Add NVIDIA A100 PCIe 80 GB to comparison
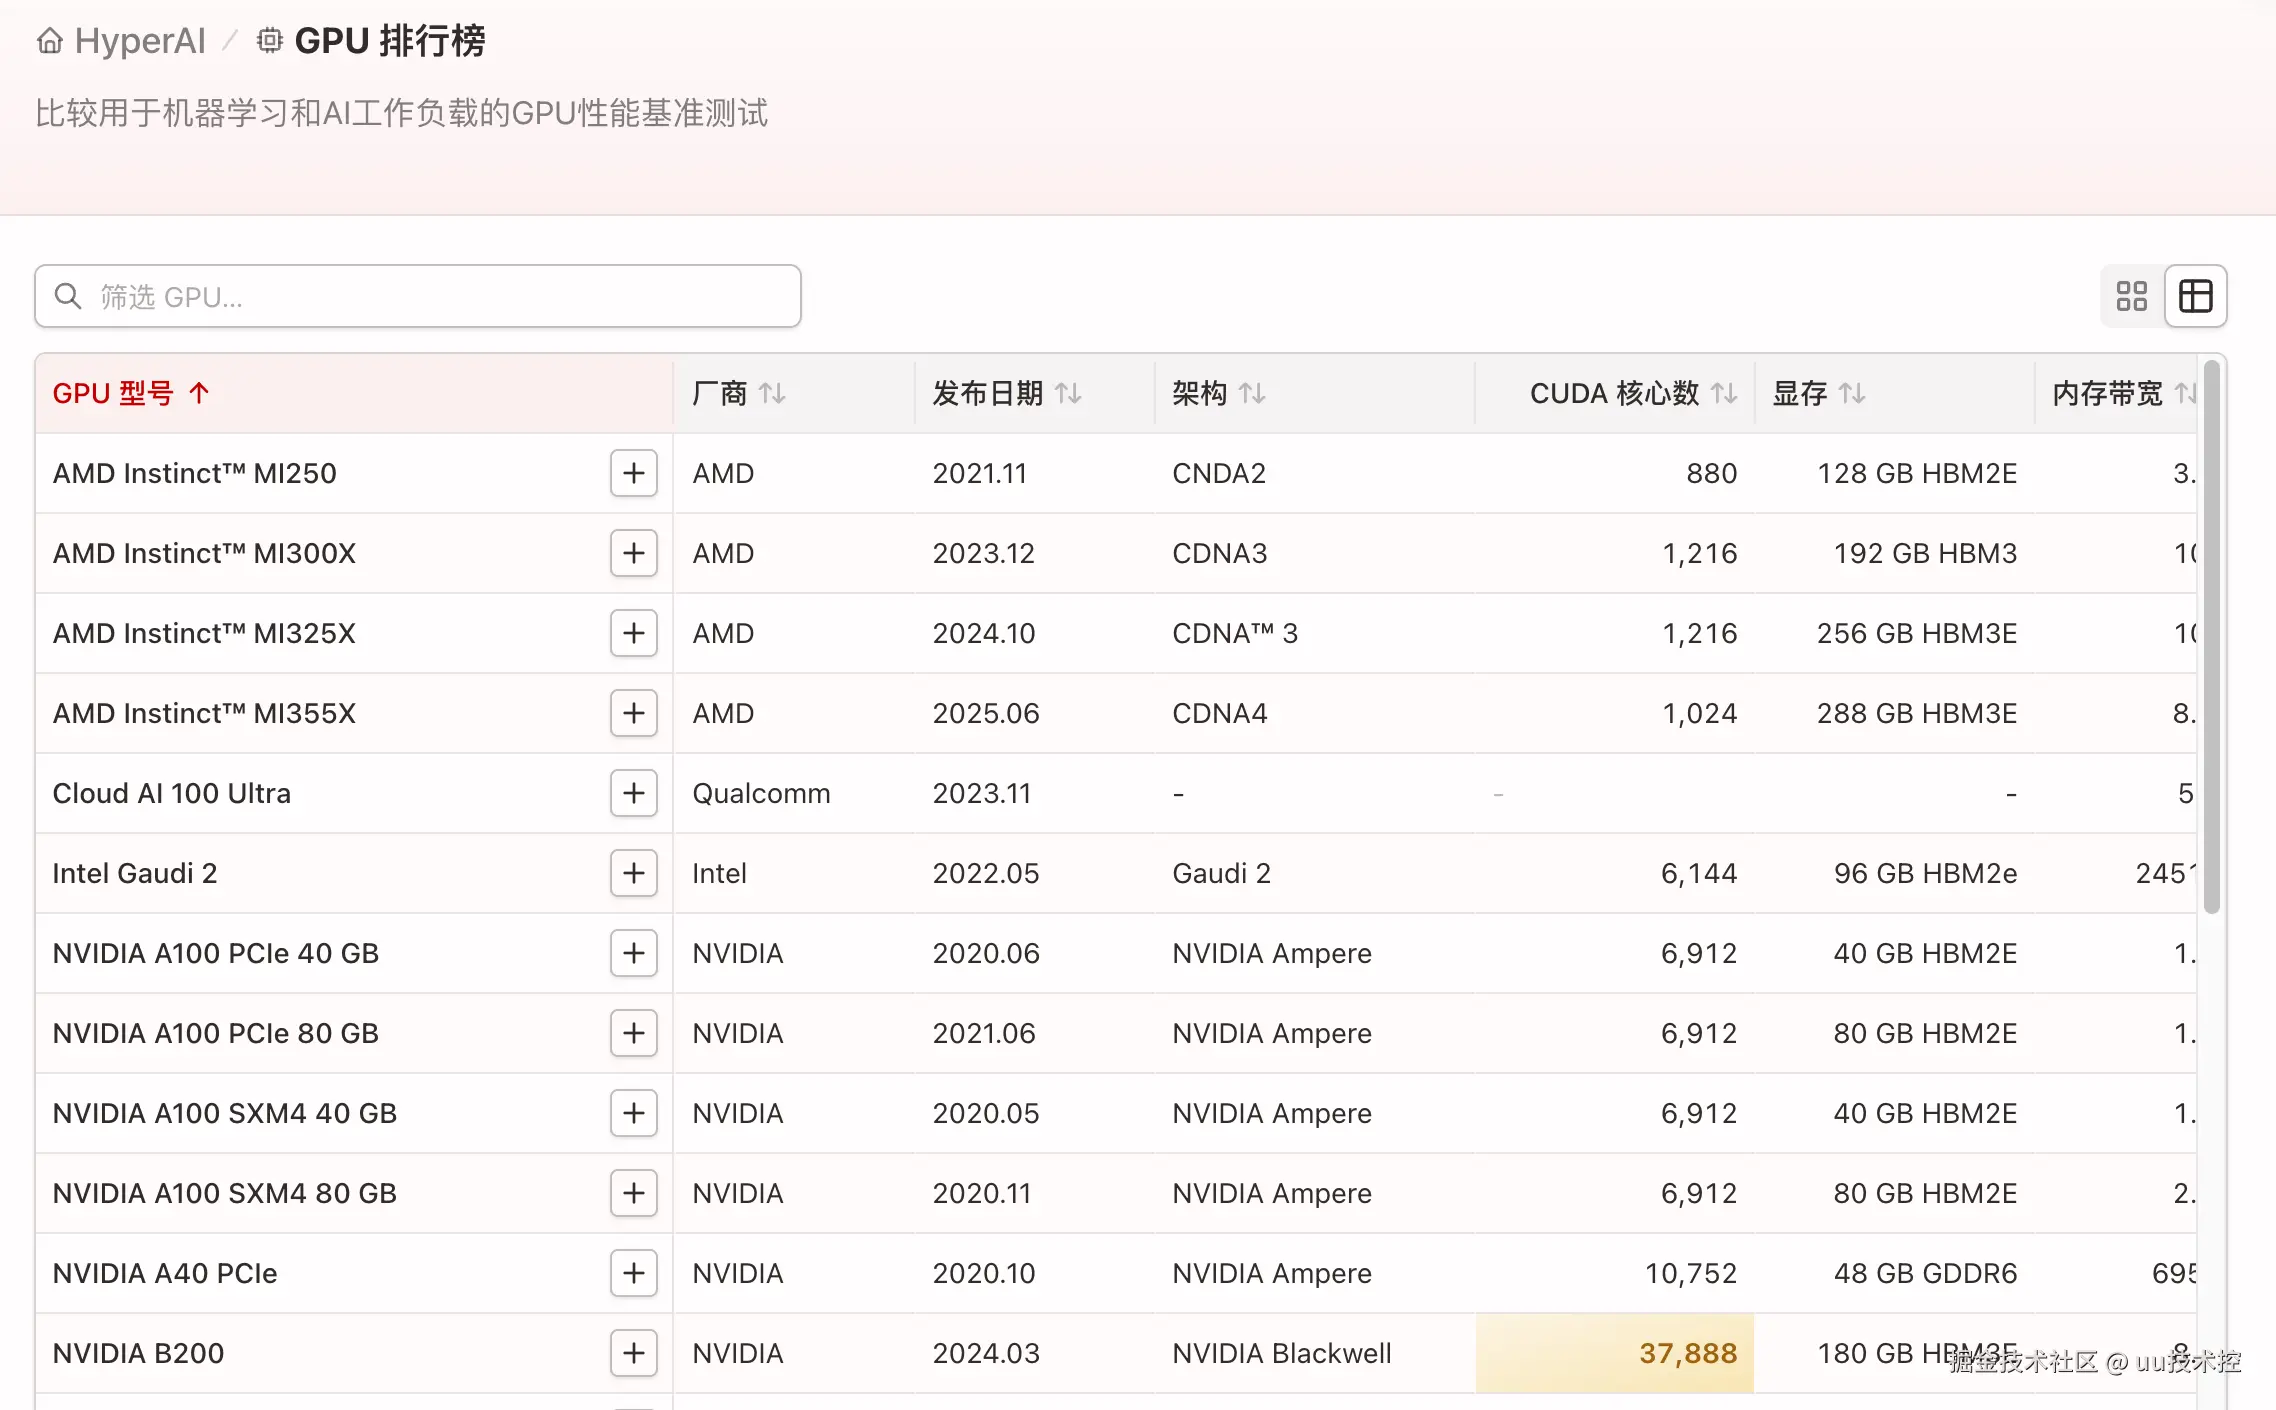The height and width of the screenshot is (1410, 2276). click(x=633, y=1033)
